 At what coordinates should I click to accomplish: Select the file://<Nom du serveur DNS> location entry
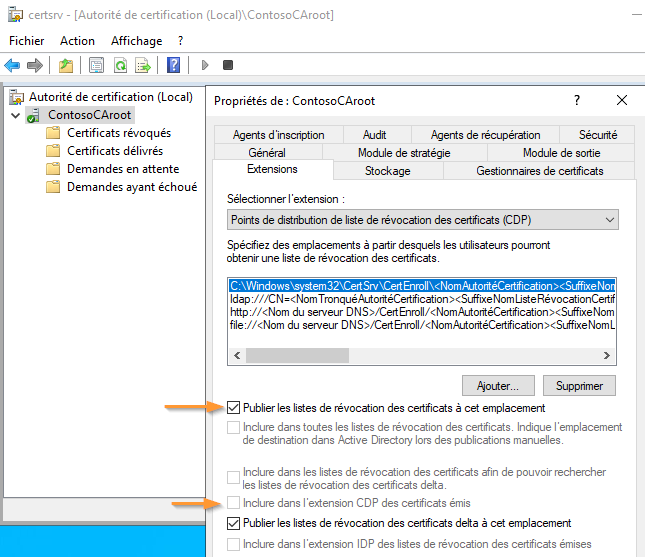[422, 325]
